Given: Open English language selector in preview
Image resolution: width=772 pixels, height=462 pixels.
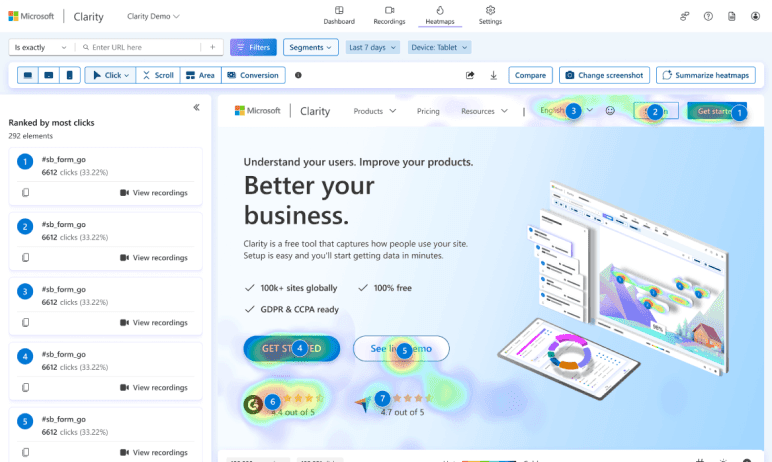Looking at the screenshot, I should (x=566, y=110).
